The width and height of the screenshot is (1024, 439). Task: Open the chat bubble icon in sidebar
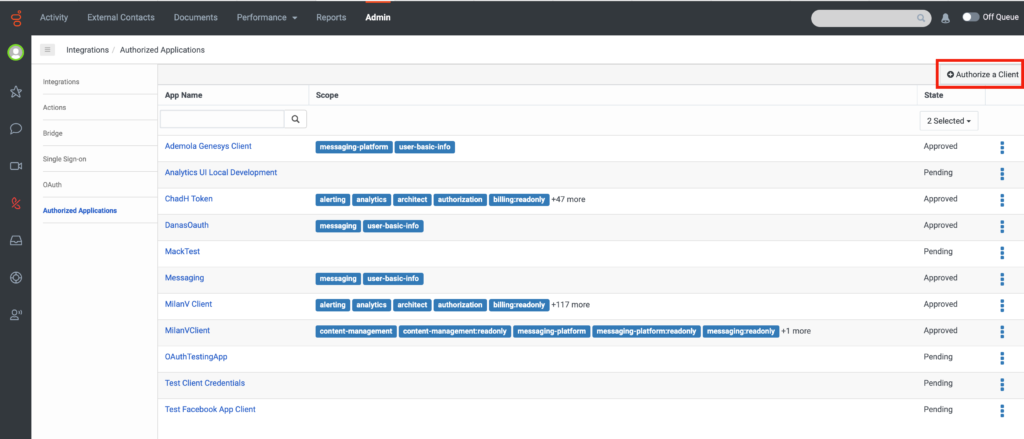point(16,129)
